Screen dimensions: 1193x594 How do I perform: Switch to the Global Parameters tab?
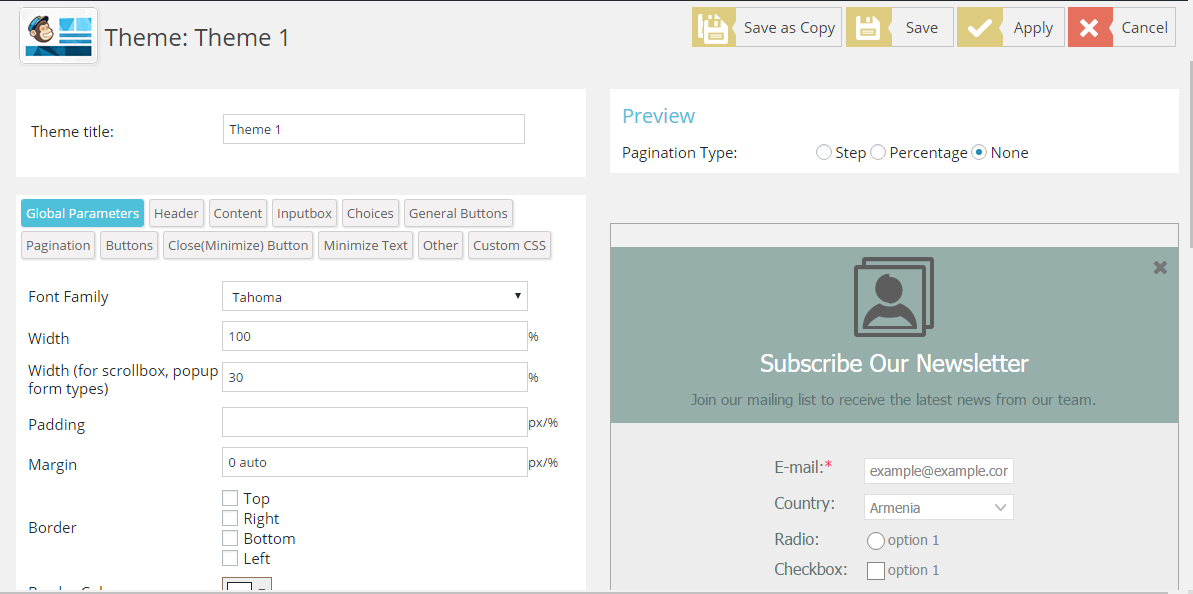click(82, 213)
